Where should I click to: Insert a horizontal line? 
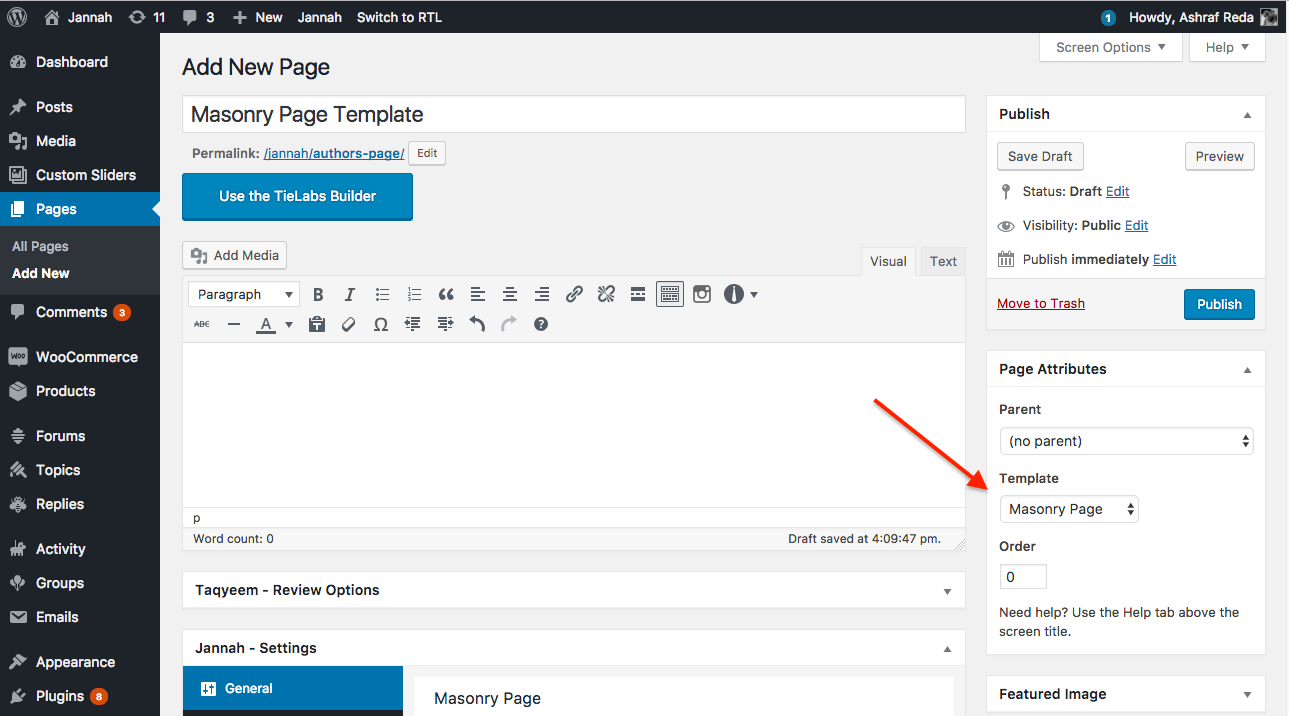click(x=234, y=324)
